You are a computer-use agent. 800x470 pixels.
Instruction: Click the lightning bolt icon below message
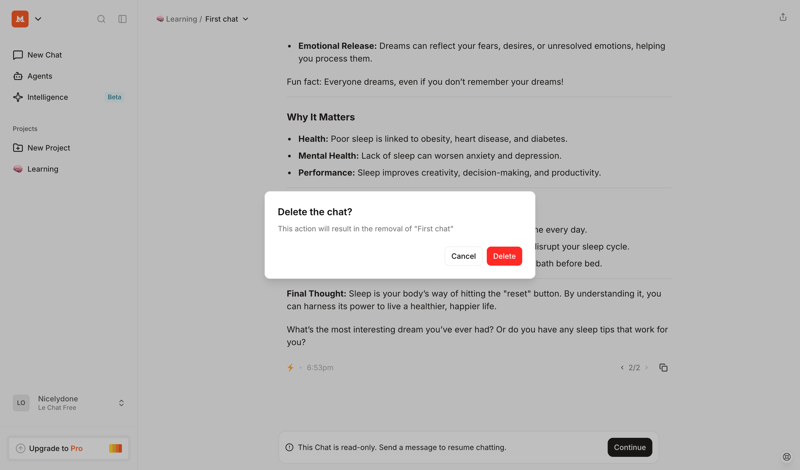(x=291, y=368)
